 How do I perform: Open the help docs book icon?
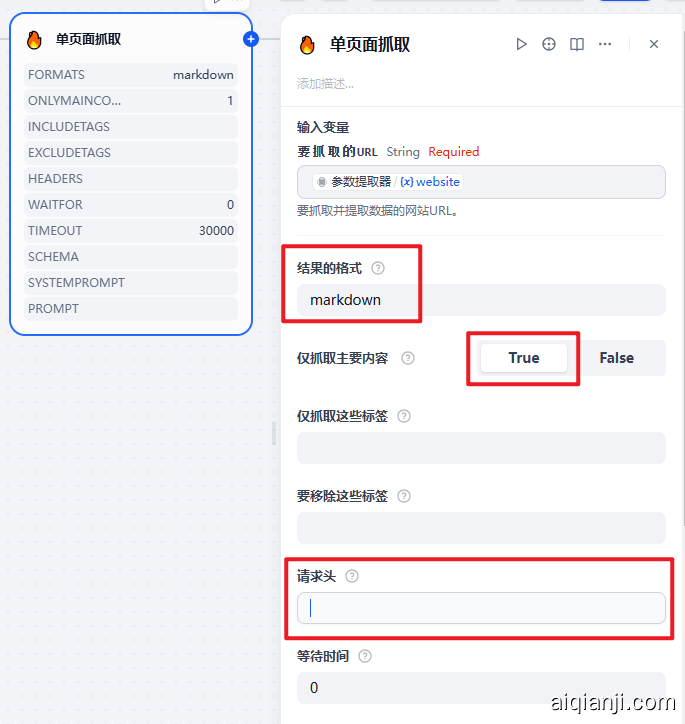coord(577,44)
